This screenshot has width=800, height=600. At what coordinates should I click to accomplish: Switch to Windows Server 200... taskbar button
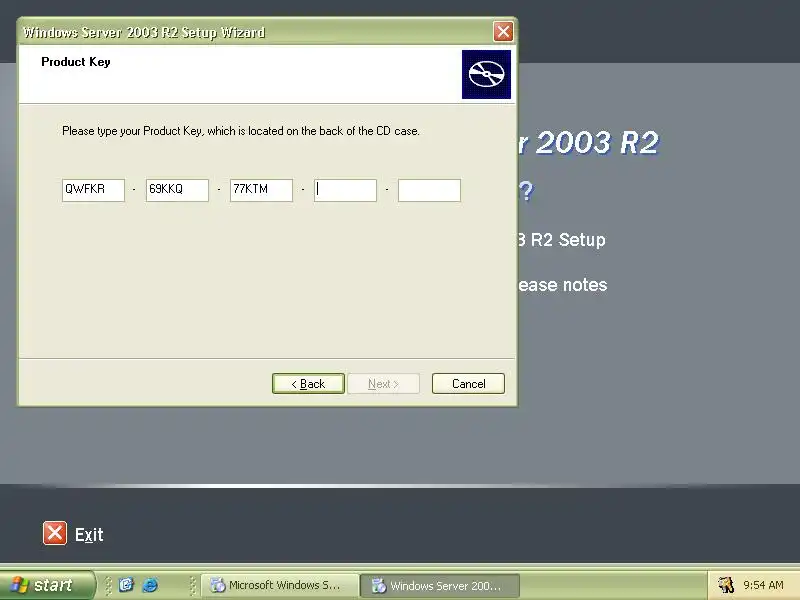440,585
